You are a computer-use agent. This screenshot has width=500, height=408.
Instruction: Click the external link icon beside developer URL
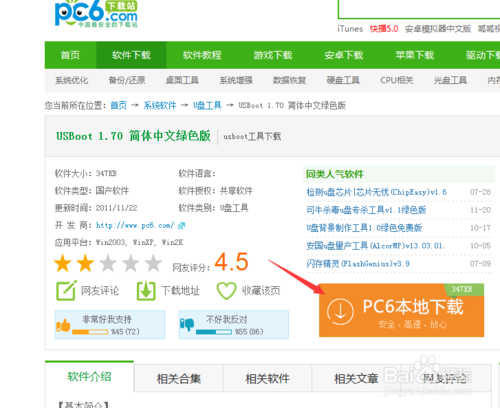pyautogui.click(x=181, y=226)
